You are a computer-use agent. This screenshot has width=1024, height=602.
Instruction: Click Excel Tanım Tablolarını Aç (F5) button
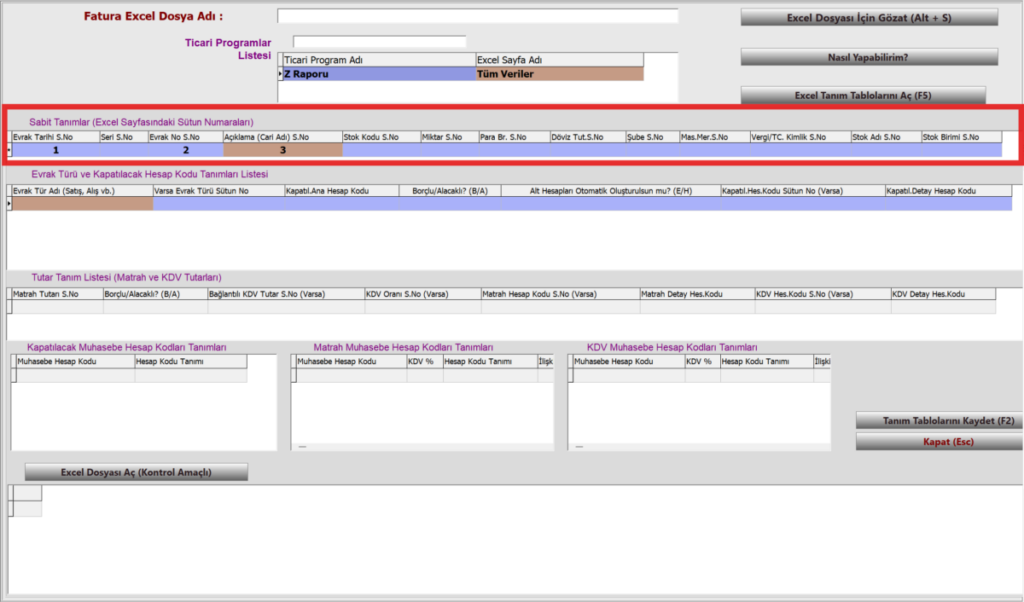(863, 95)
